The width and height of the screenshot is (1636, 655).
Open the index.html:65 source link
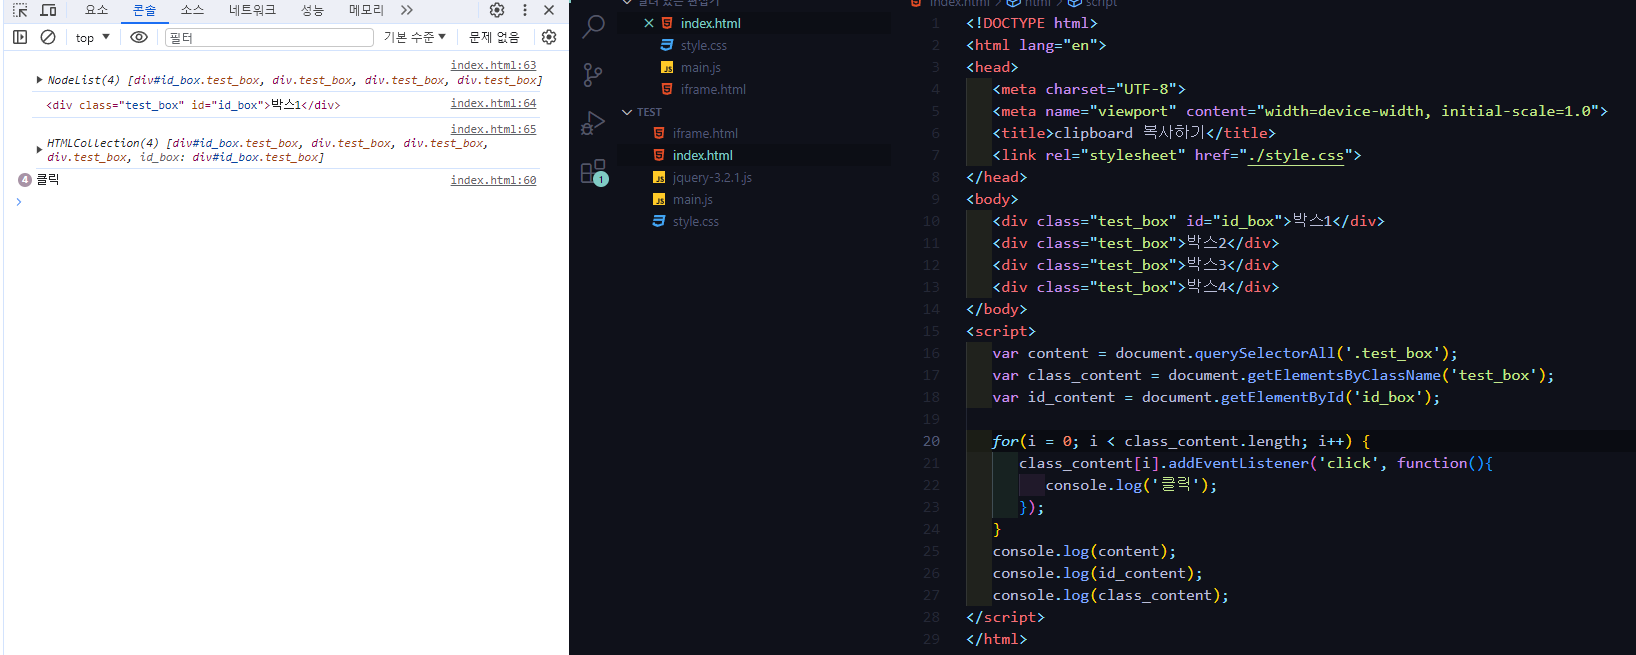tap(493, 129)
